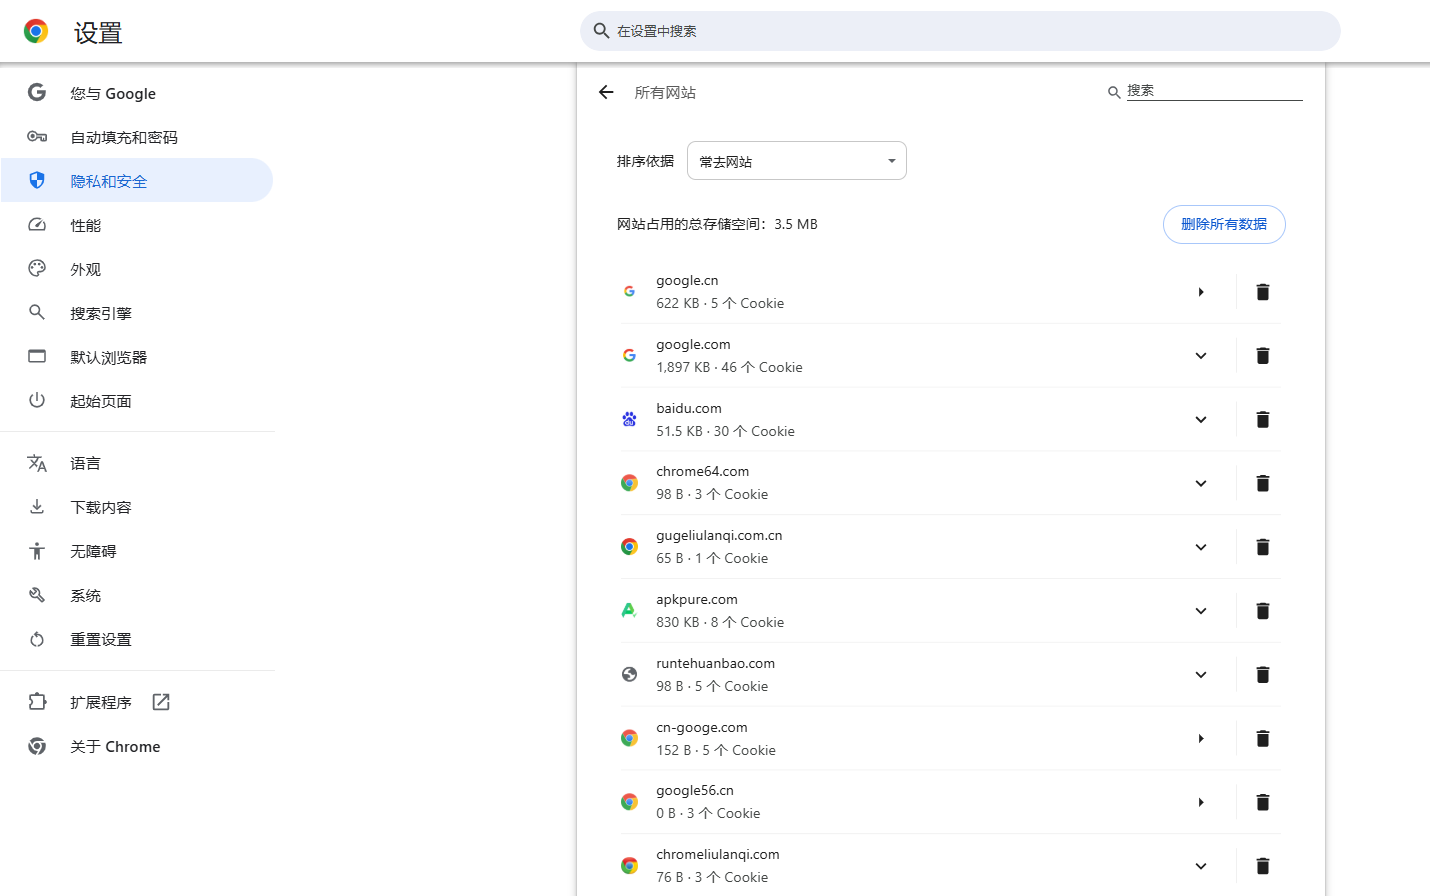Click the baidu.com paw favicon
This screenshot has width=1430, height=896.
tap(629, 419)
